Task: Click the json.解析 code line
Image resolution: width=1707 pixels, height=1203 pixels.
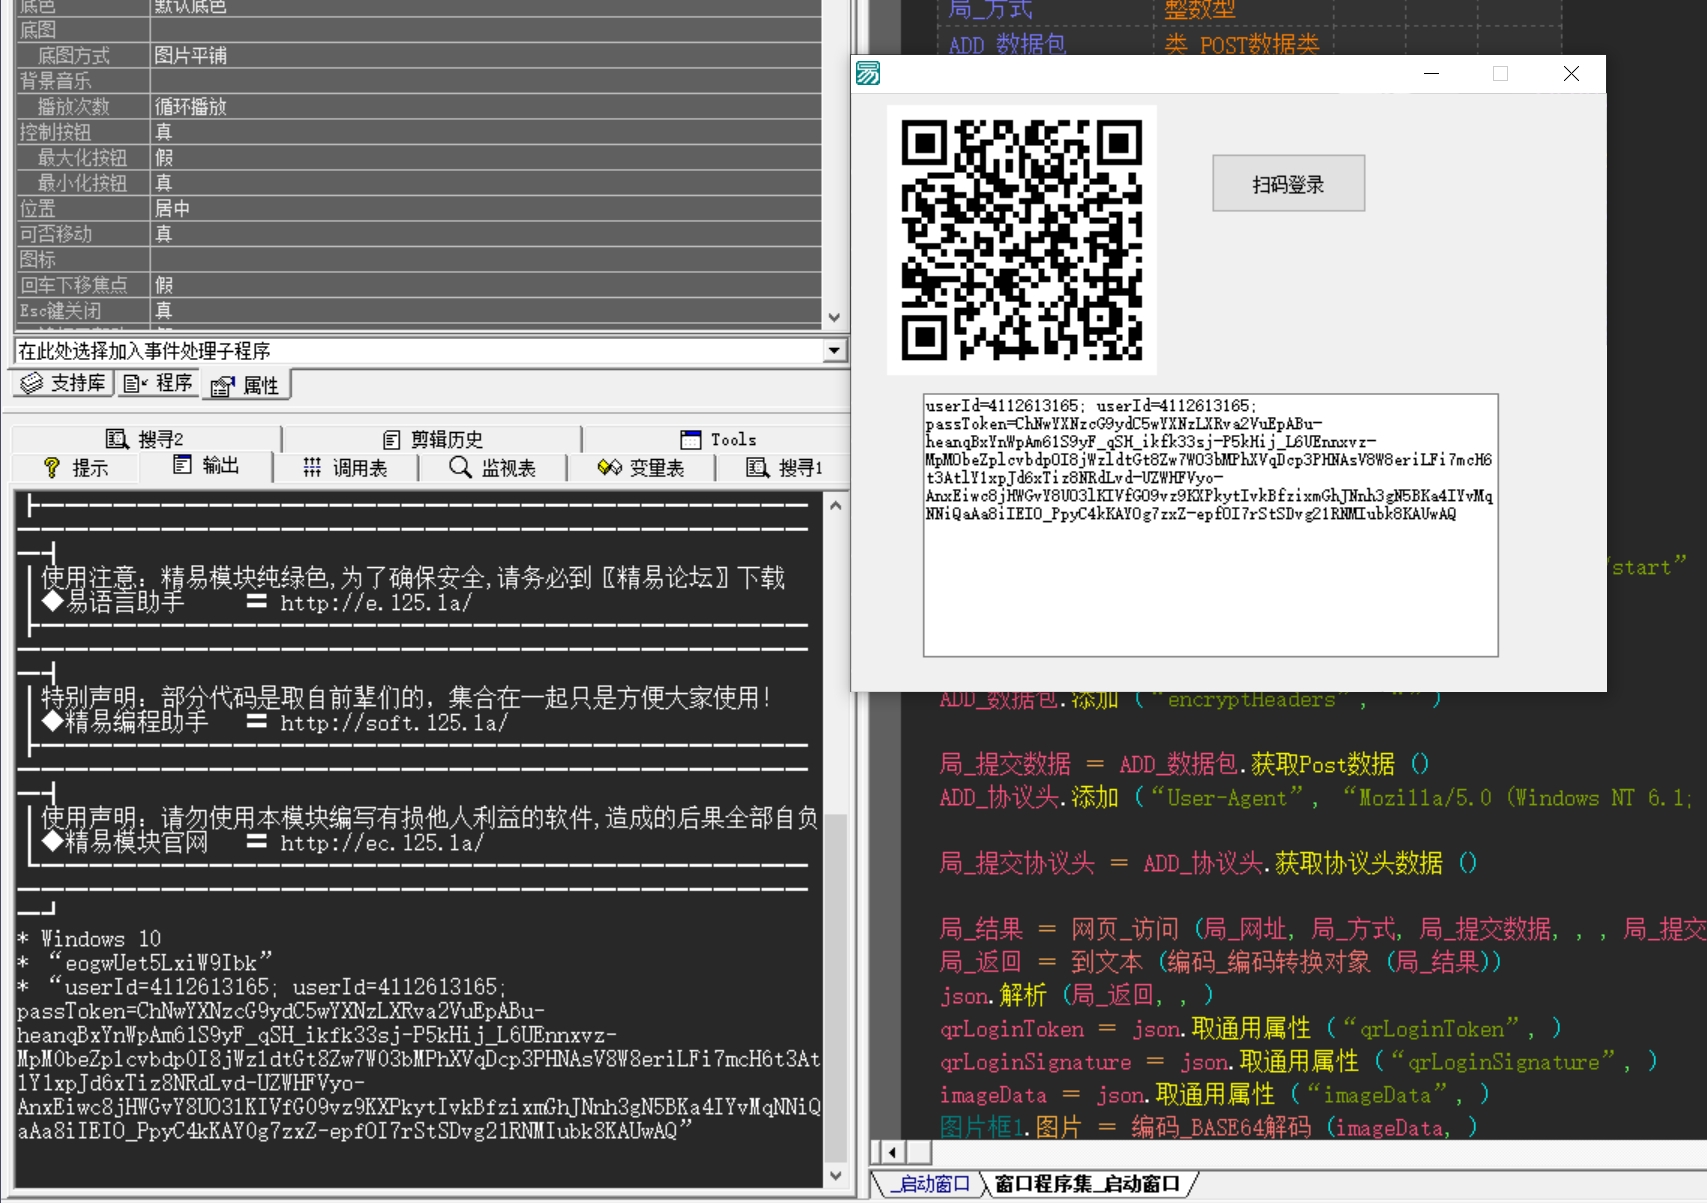Action: pos(1077,994)
